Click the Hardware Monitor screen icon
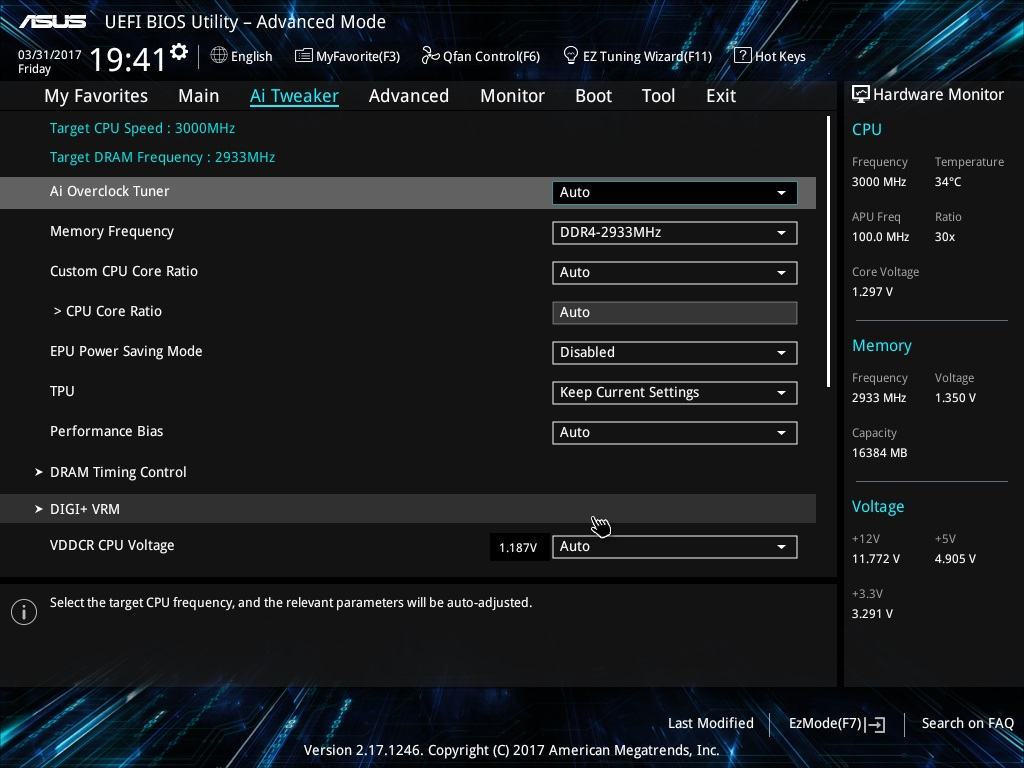The image size is (1024, 768). pyautogui.click(x=861, y=94)
